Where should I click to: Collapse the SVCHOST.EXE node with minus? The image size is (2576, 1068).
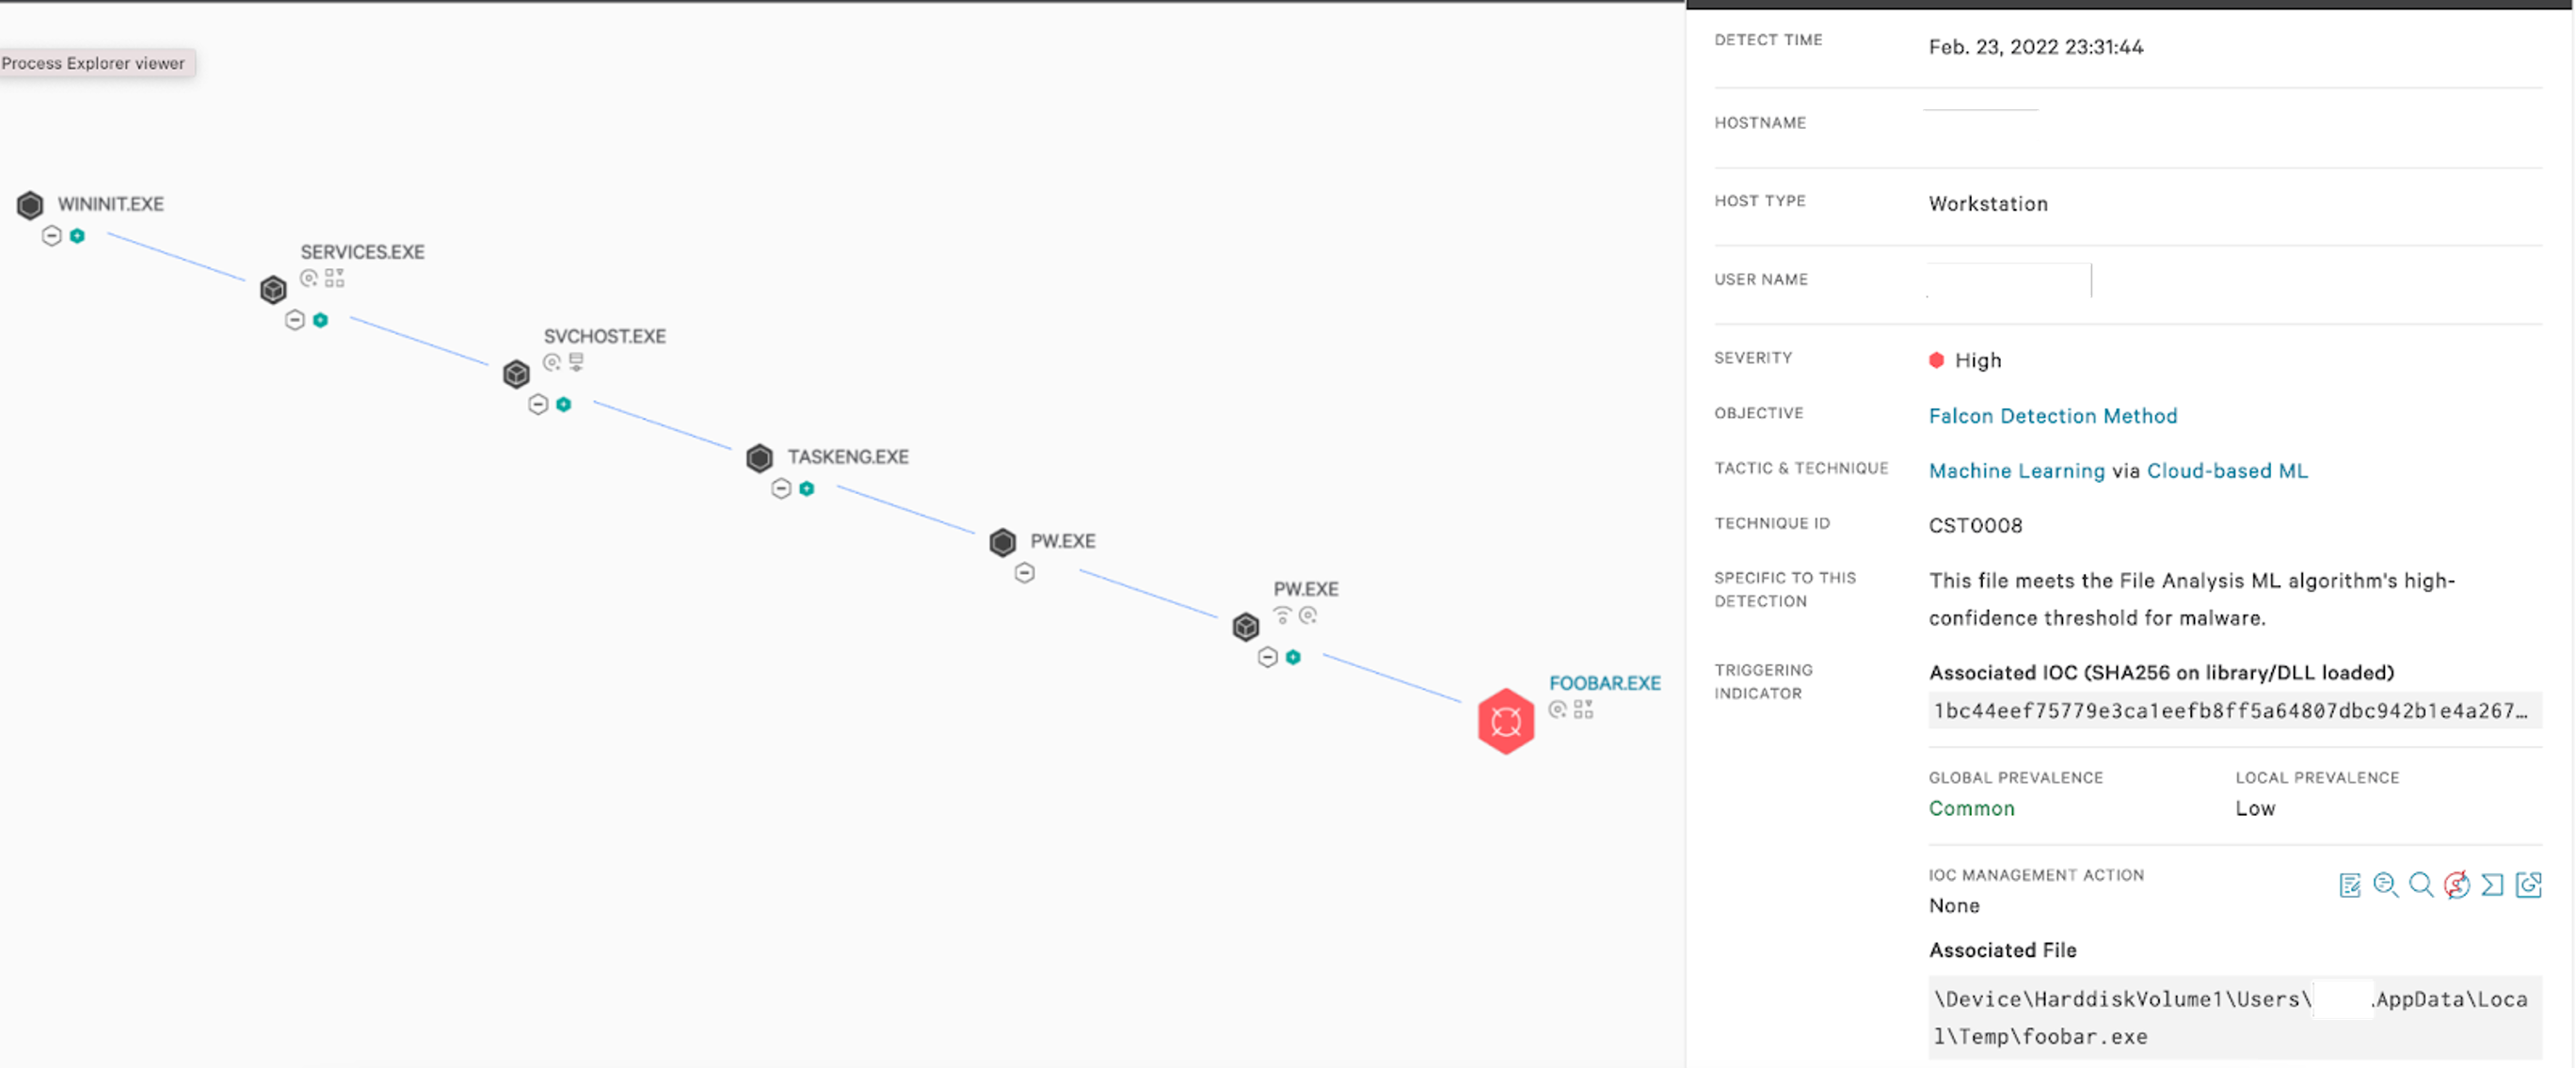[x=538, y=404]
